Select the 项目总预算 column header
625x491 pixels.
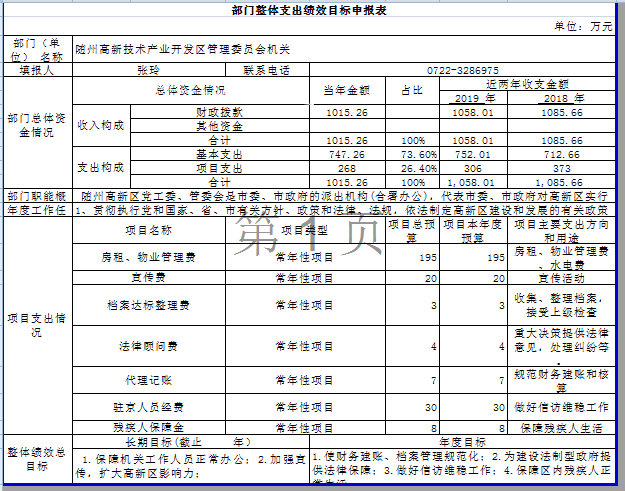point(412,230)
